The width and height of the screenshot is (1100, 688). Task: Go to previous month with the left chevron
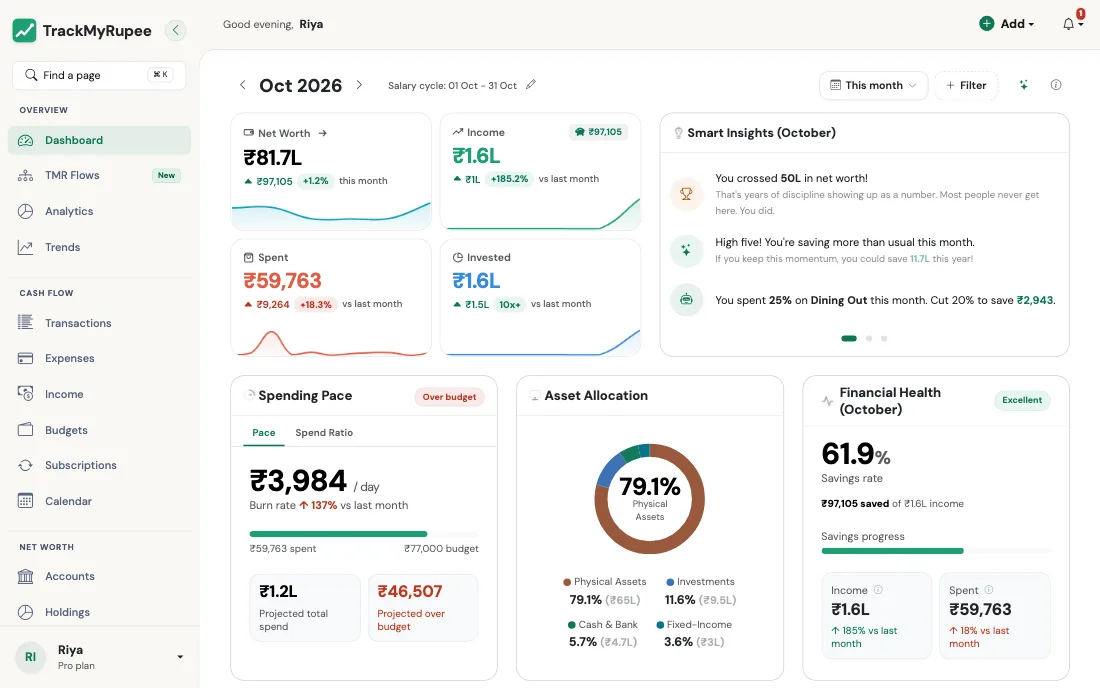[243, 85]
